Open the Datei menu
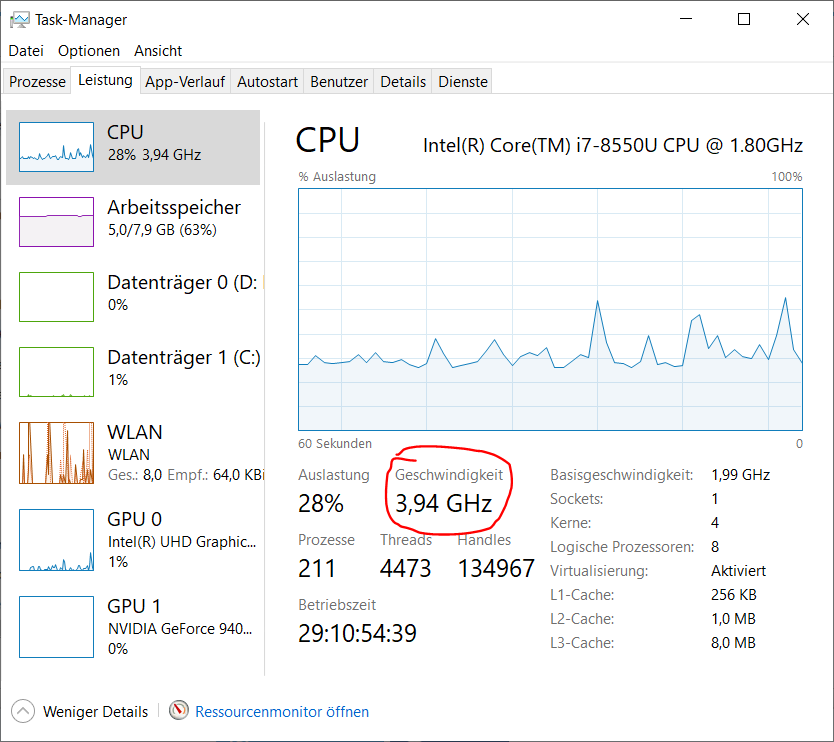This screenshot has height=742, width=834. [26, 51]
